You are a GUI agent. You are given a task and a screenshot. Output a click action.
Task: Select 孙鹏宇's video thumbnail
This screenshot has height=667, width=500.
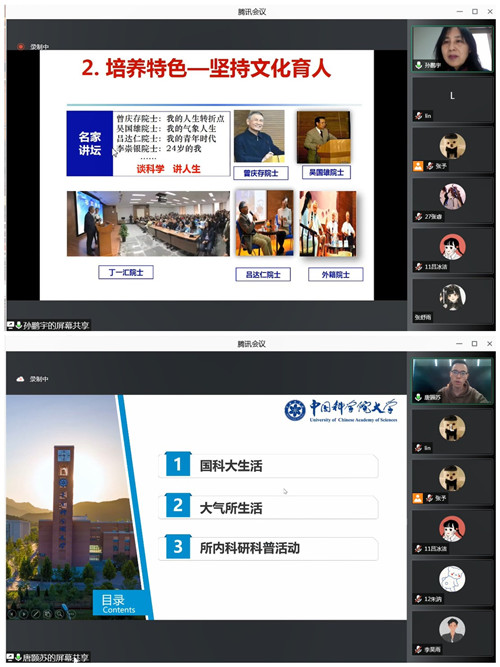[x=452, y=48]
